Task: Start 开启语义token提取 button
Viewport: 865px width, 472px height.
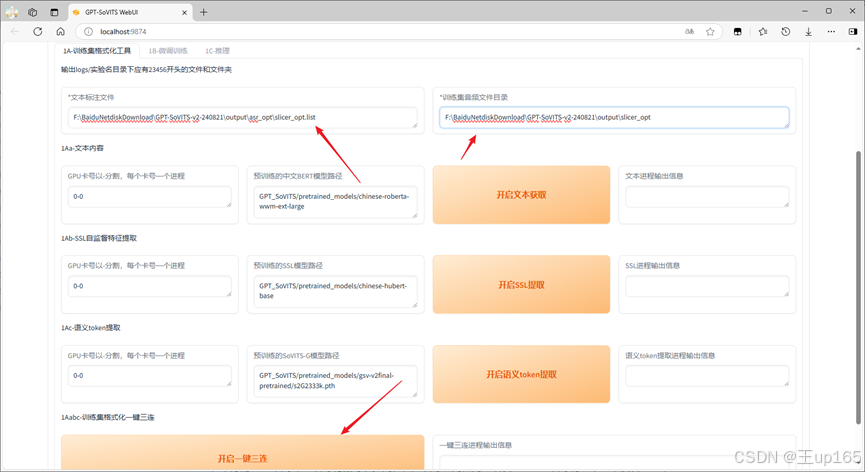Action: (x=521, y=374)
